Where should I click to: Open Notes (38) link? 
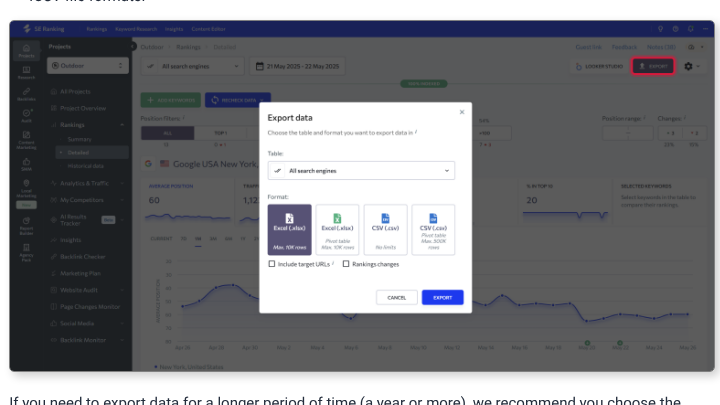point(661,47)
